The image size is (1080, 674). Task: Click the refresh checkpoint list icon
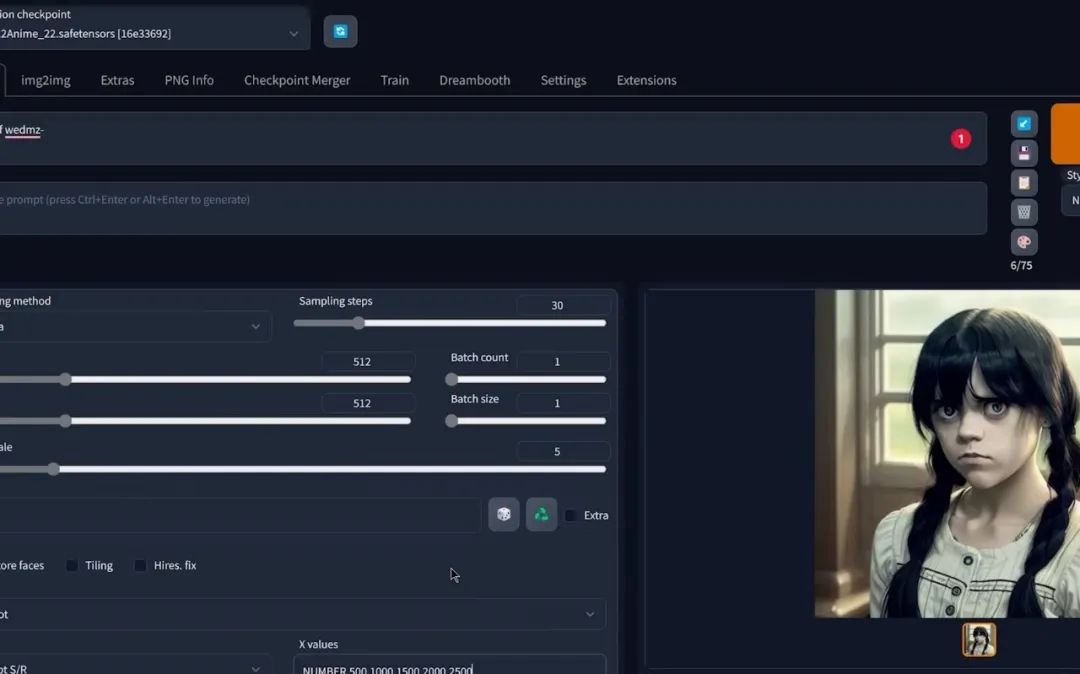click(340, 32)
